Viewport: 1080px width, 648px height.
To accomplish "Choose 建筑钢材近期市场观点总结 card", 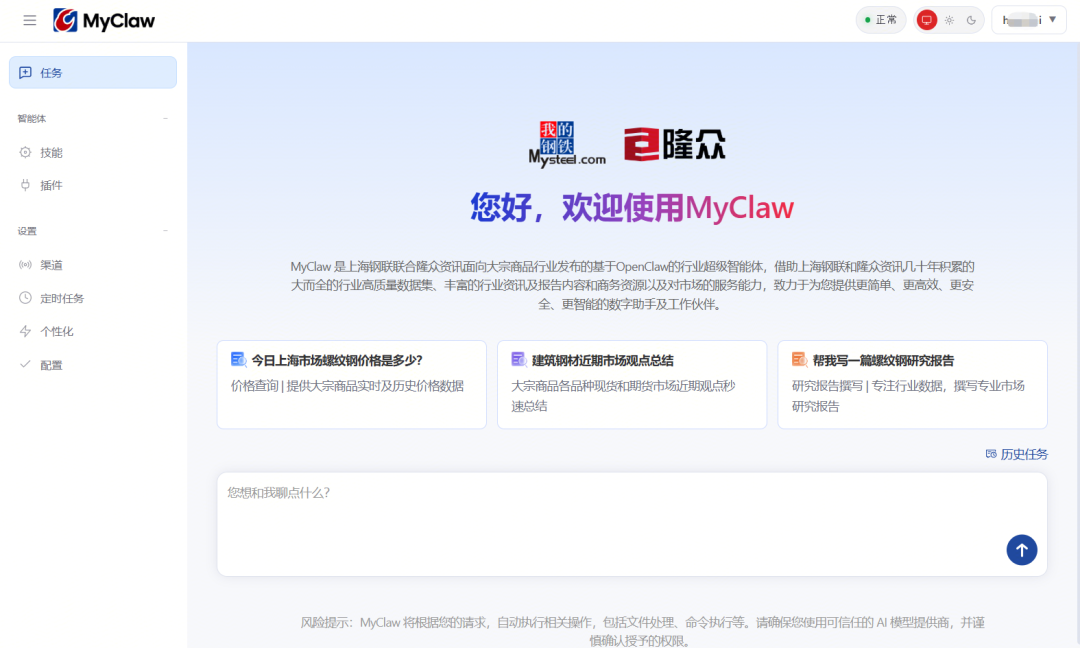I will [x=632, y=384].
